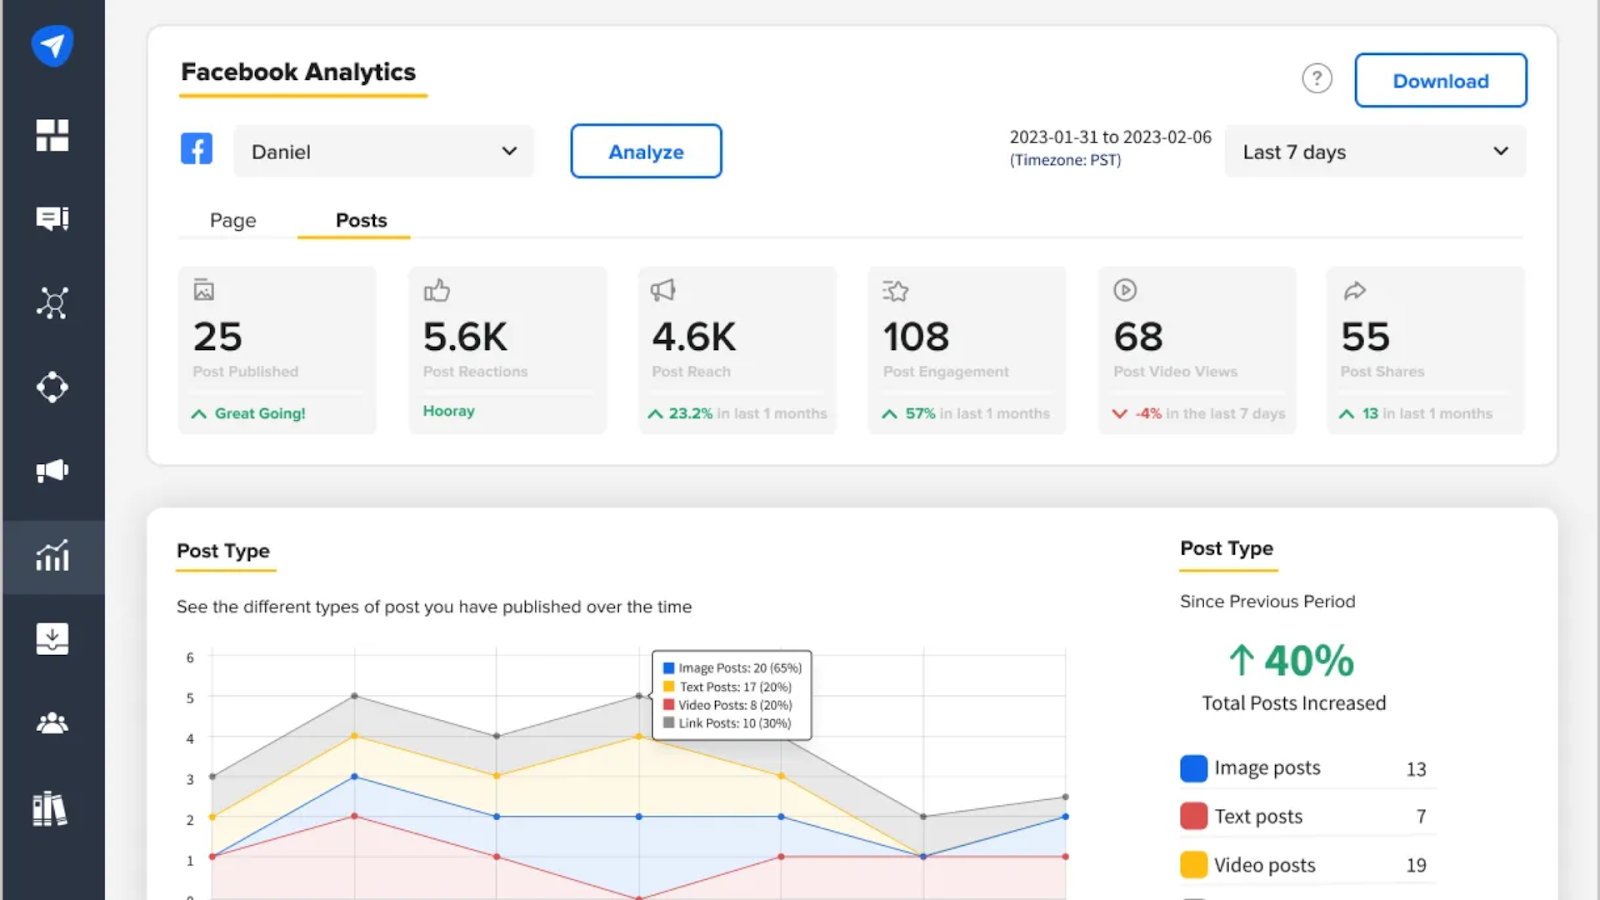Click the Since Previous Period label
1600x900 pixels.
tap(1267, 601)
